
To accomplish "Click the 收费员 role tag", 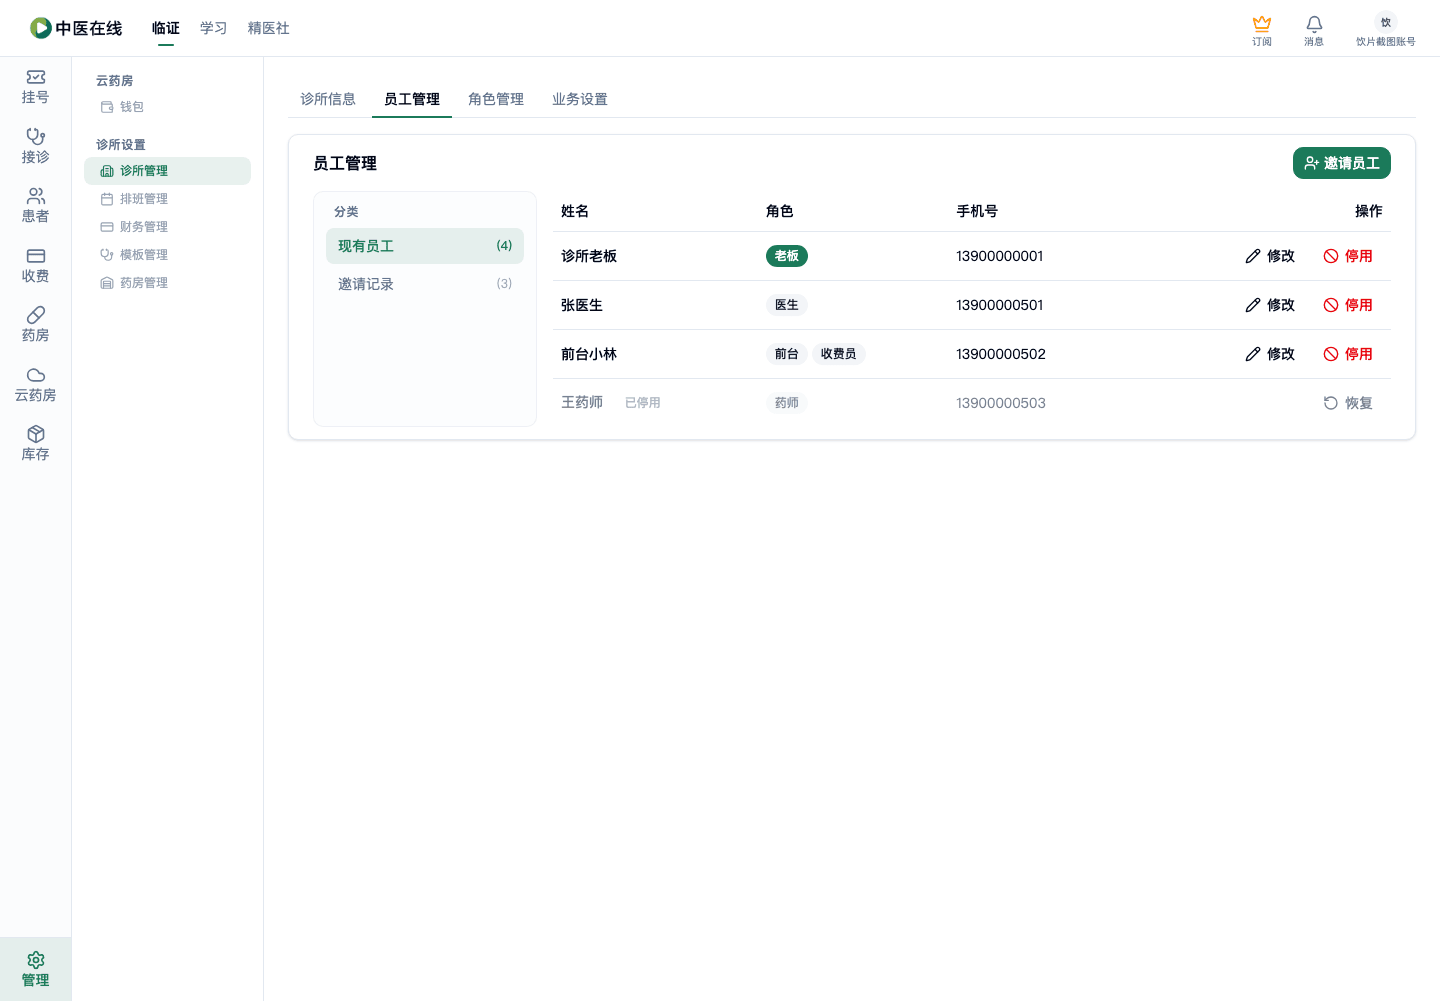I will point(838,354).
